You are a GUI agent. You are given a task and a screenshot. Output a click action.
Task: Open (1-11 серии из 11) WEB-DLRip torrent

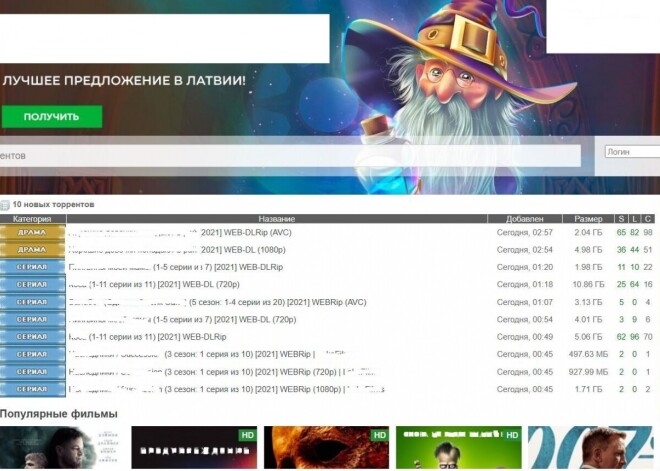pos(147,337)
